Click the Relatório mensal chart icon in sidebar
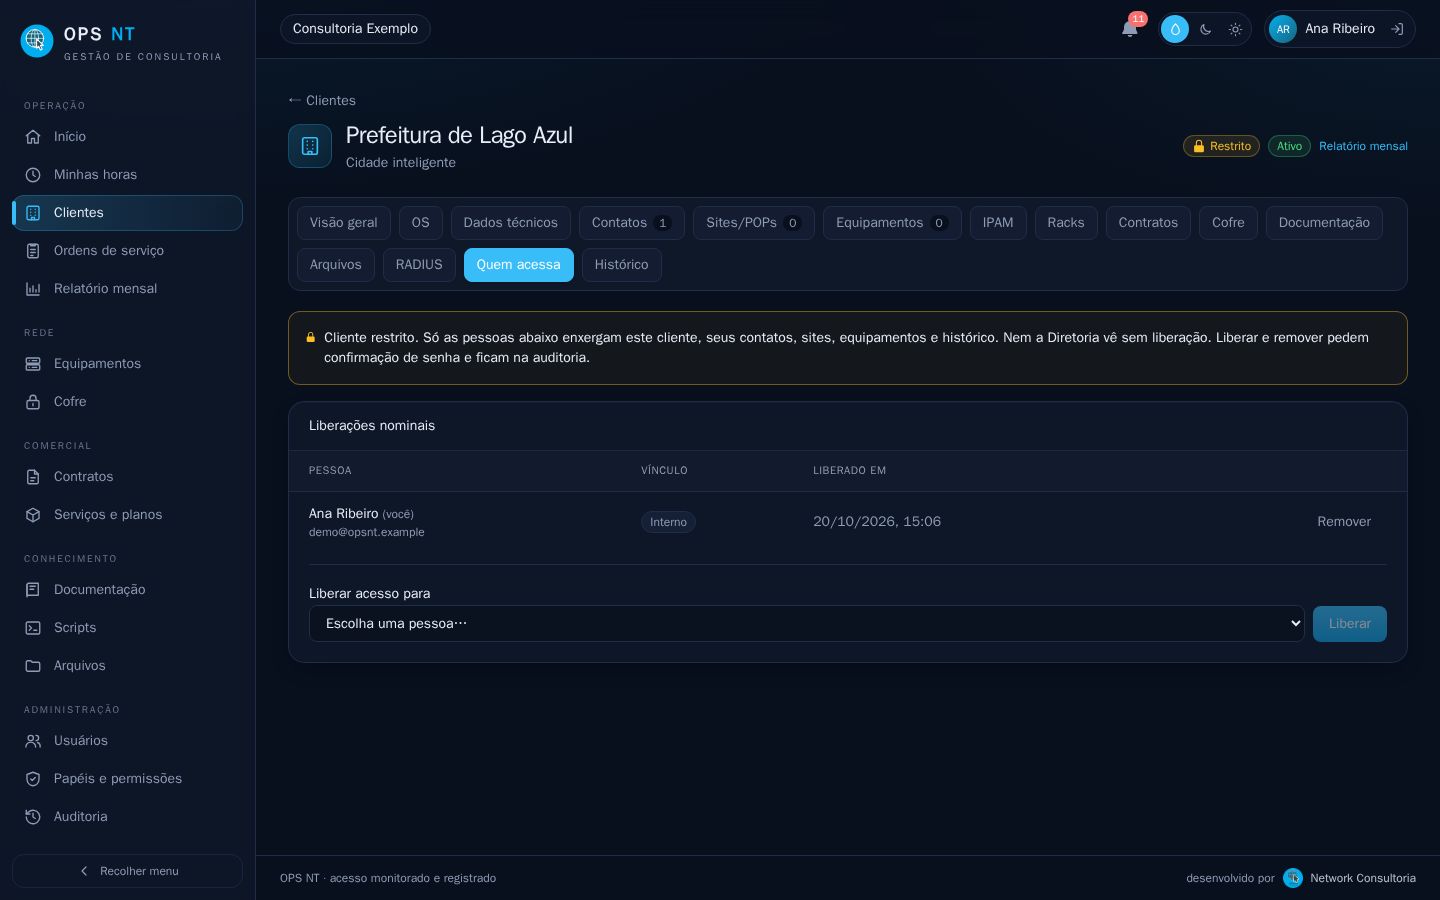 33,289
